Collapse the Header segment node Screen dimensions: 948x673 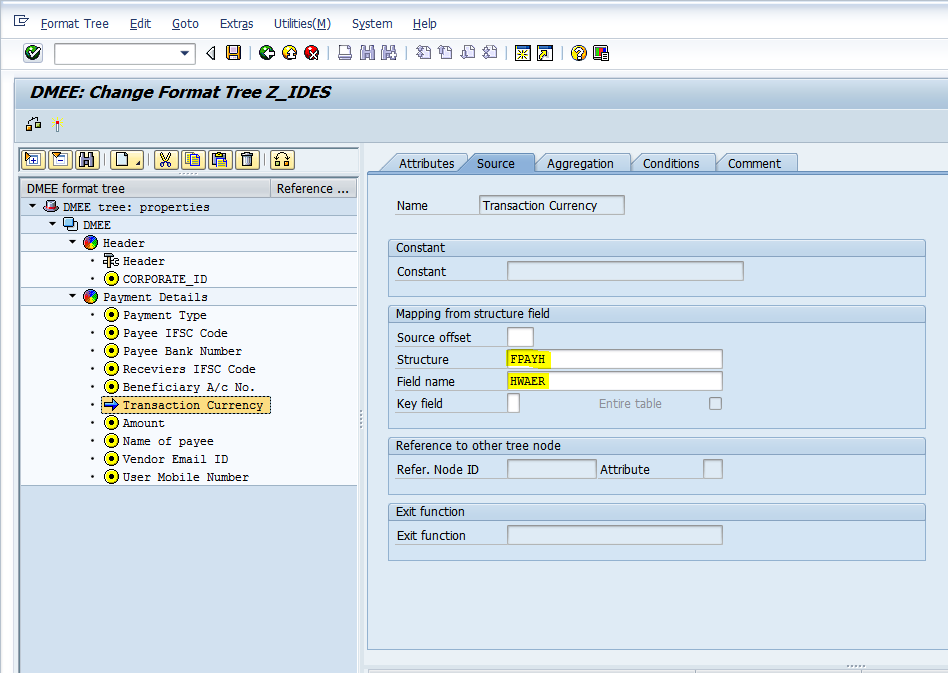72,242
